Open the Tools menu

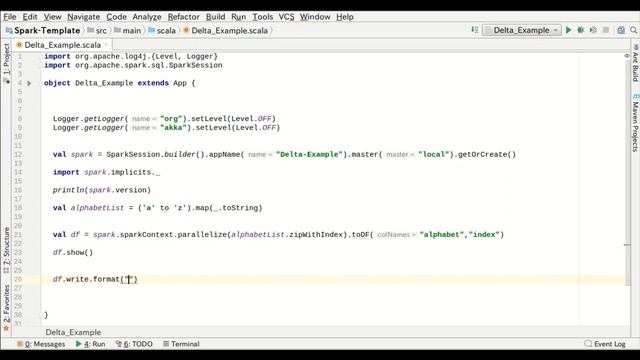tap(262, 17)
